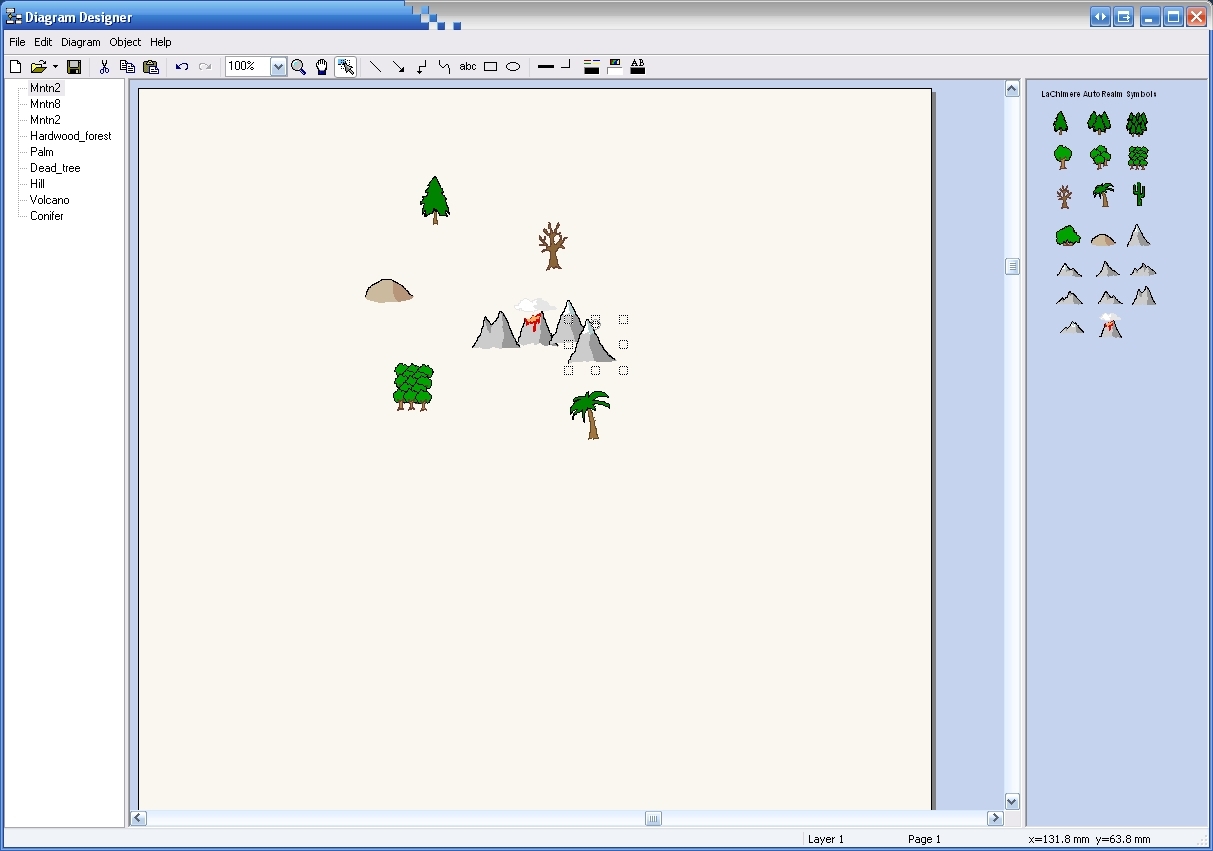1213x851 pixels.
Task: Open the Diagram menu
Action: point(80,42)
